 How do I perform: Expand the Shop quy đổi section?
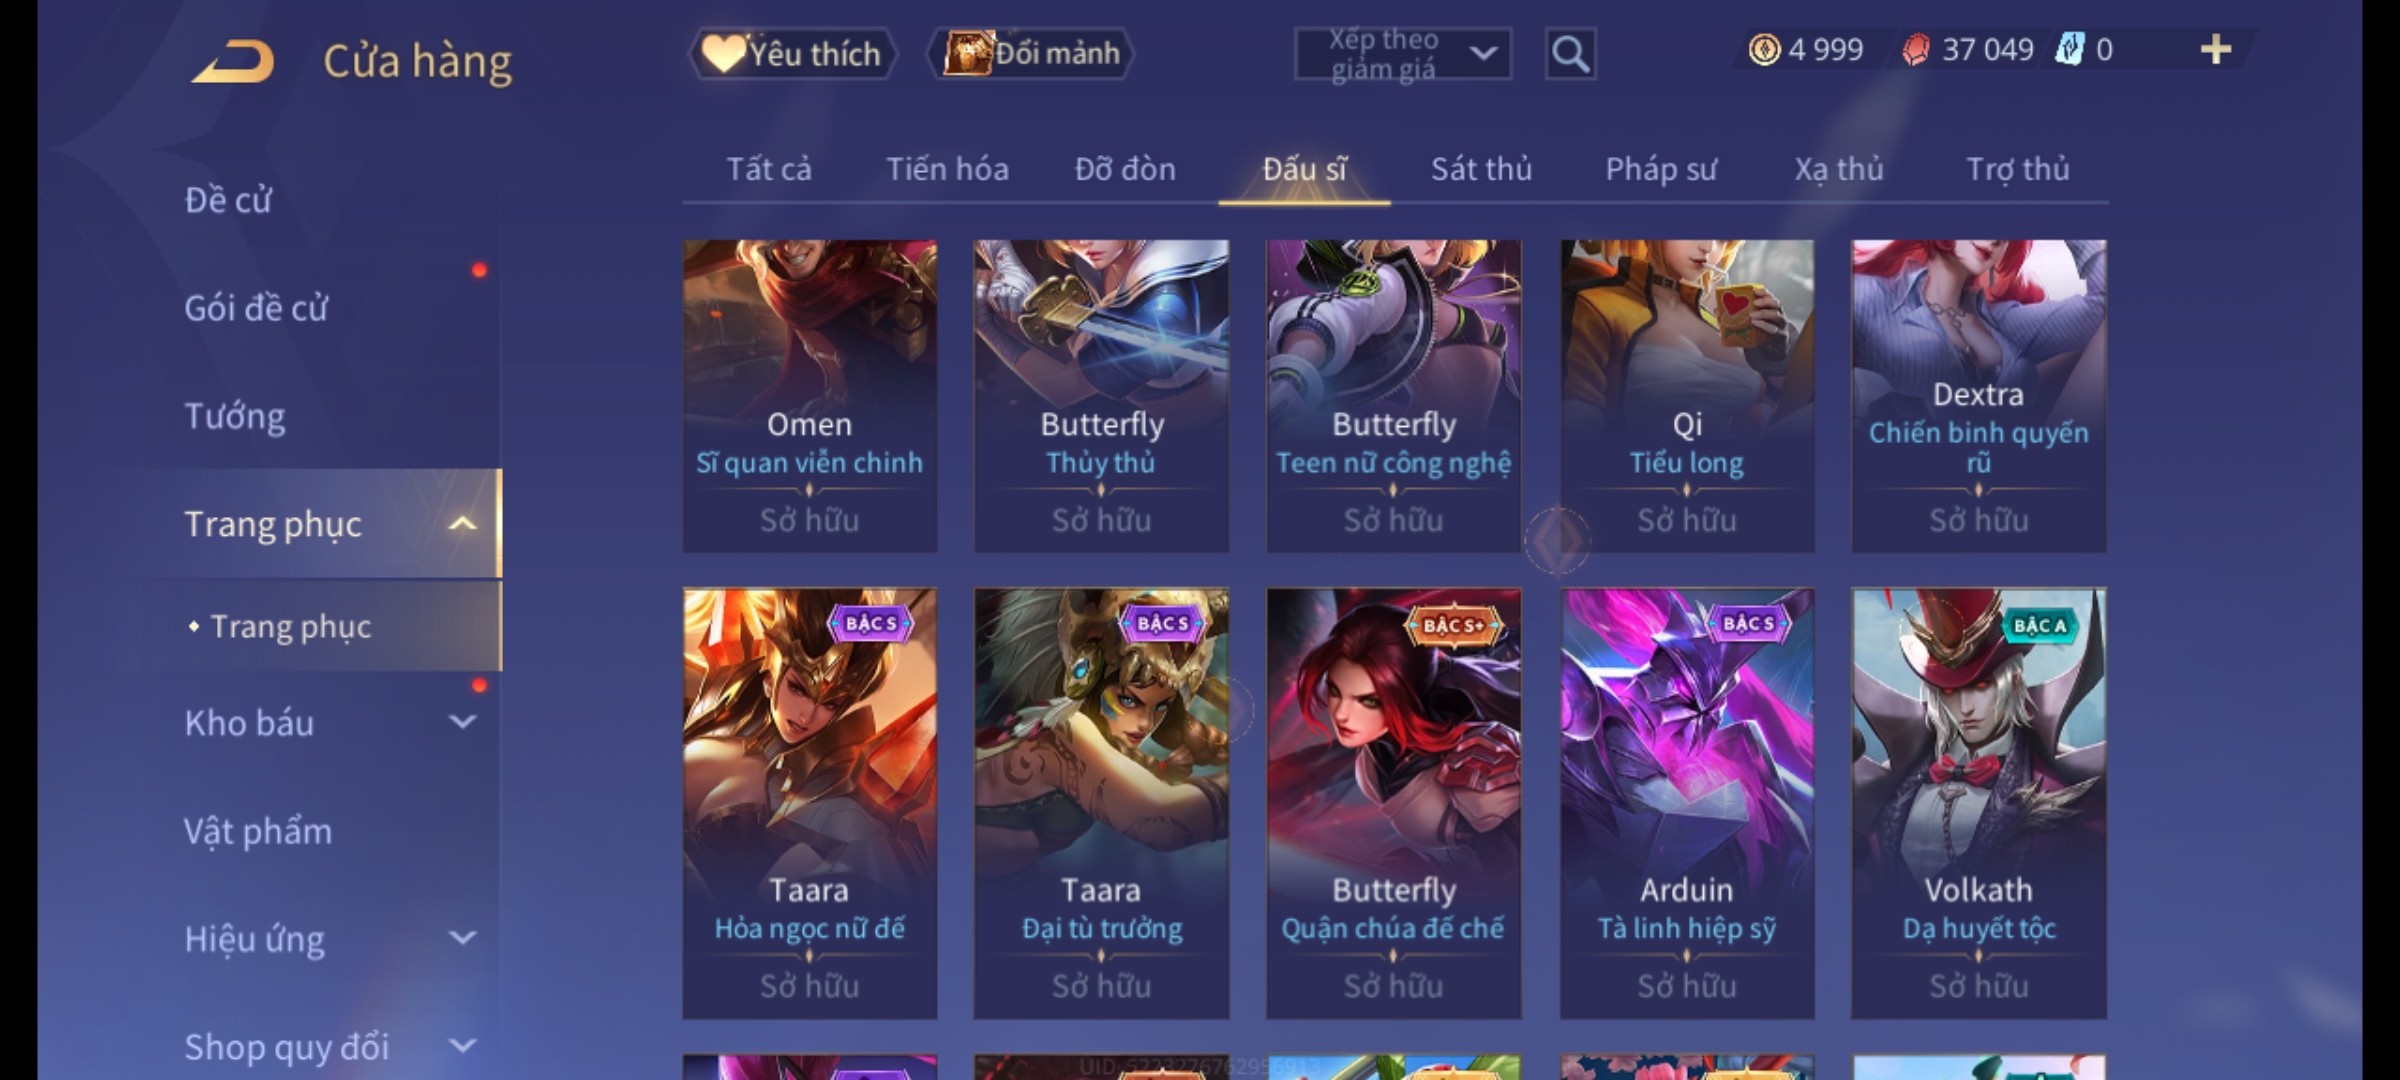pos(462,1046)
